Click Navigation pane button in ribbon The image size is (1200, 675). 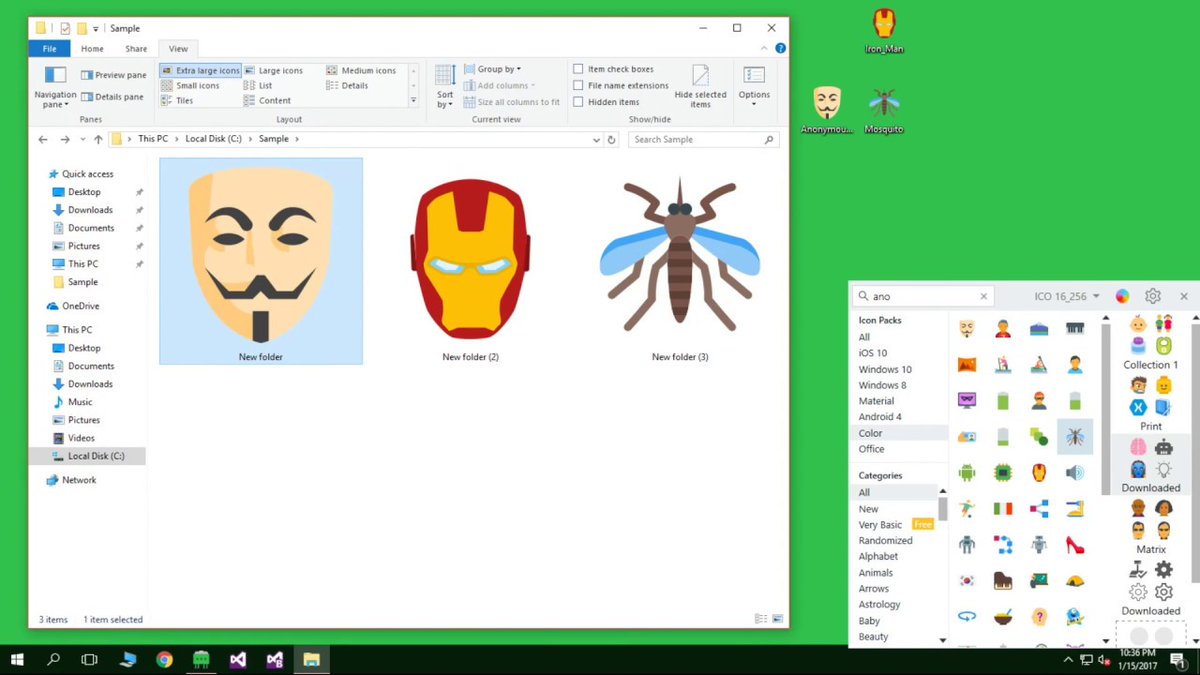pyautogui.click(x=55, y=87)
